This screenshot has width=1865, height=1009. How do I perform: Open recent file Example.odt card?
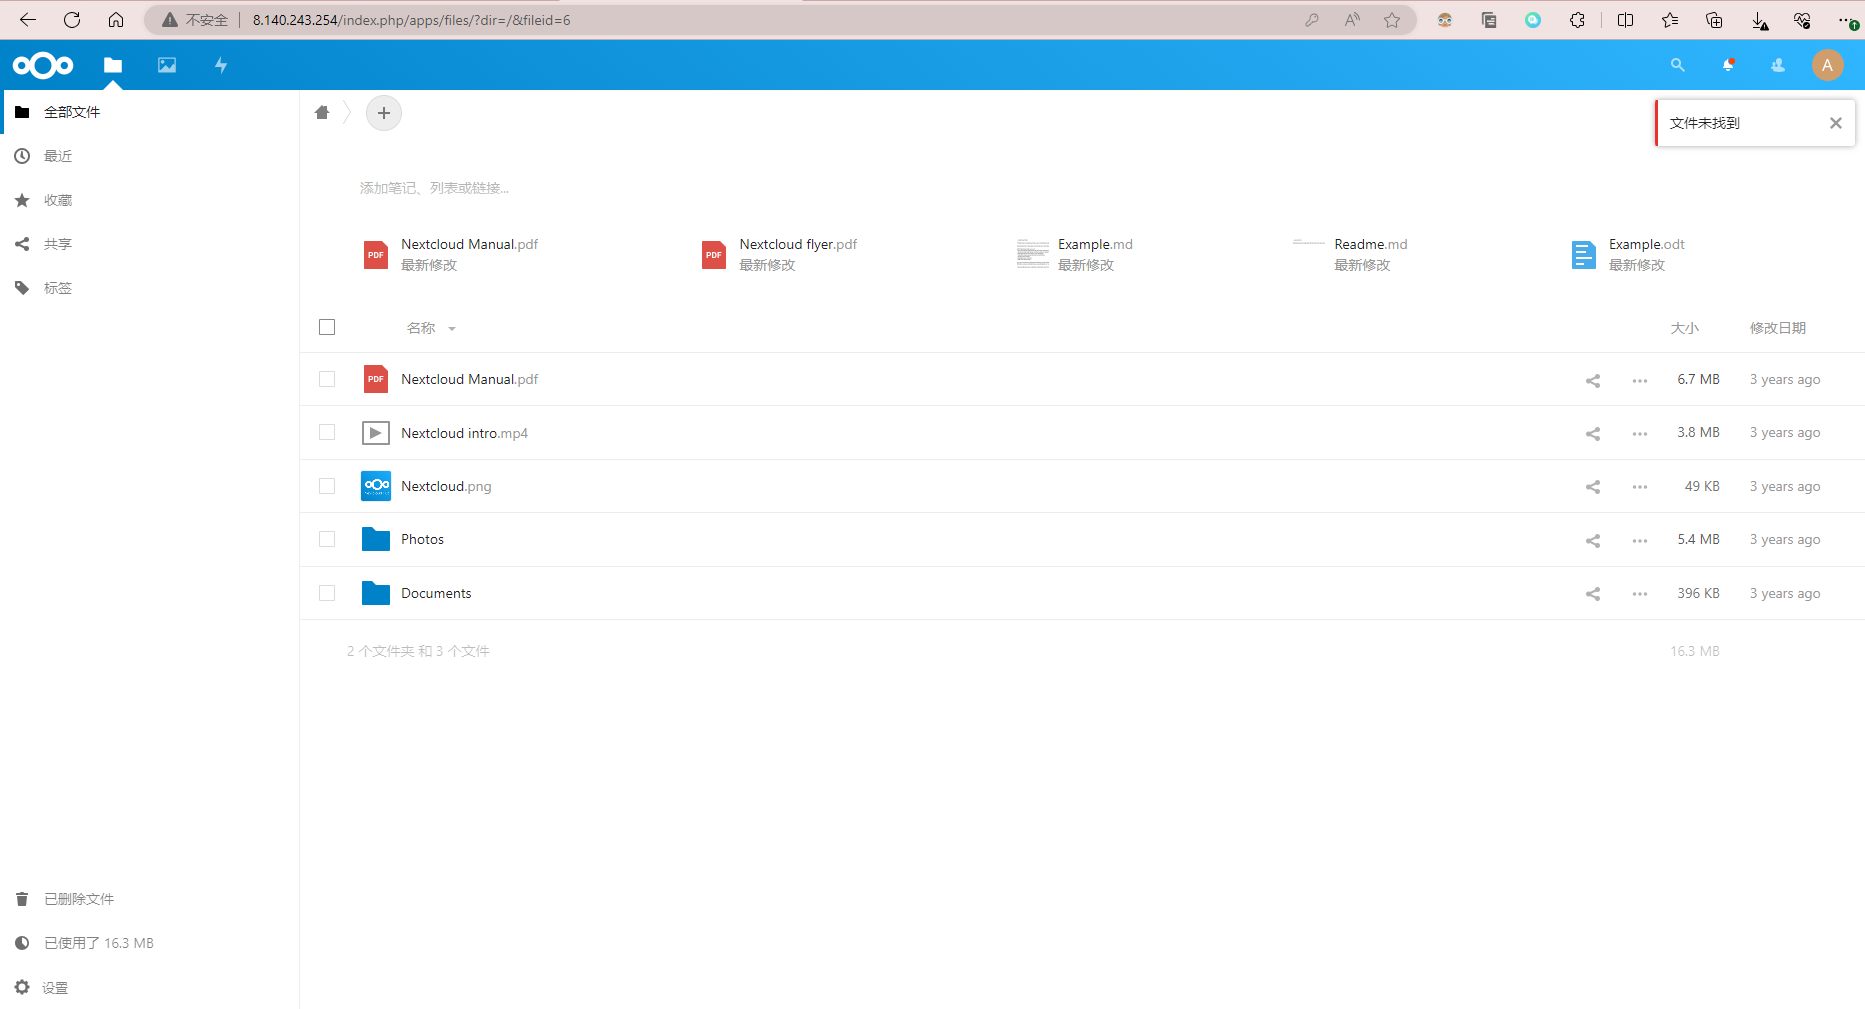click(1628, 254)
